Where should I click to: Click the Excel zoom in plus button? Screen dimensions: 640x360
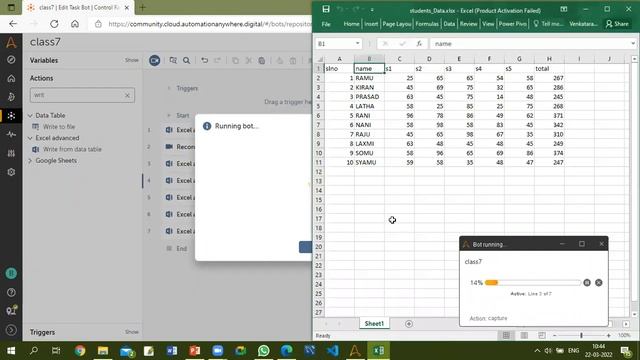click(x=609, y=336)
